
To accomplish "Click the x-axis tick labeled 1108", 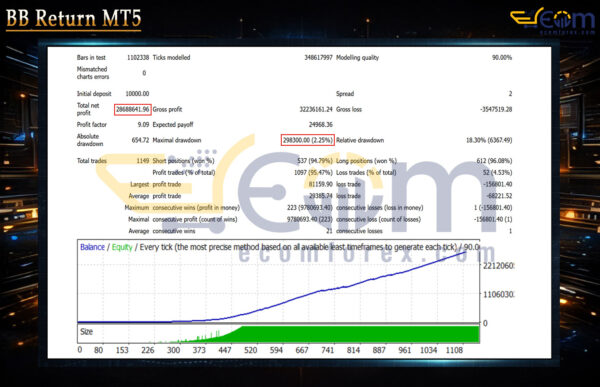I will pyautogui.click(x=454, y=350).
